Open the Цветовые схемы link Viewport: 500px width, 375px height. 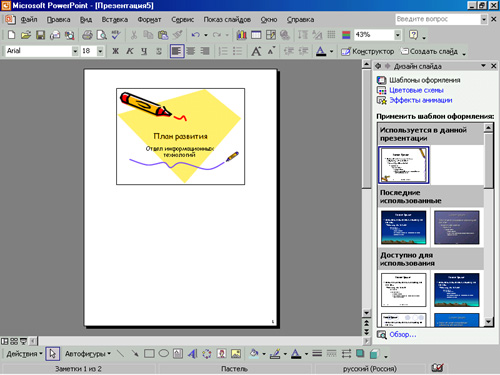[x=416, y=90]
